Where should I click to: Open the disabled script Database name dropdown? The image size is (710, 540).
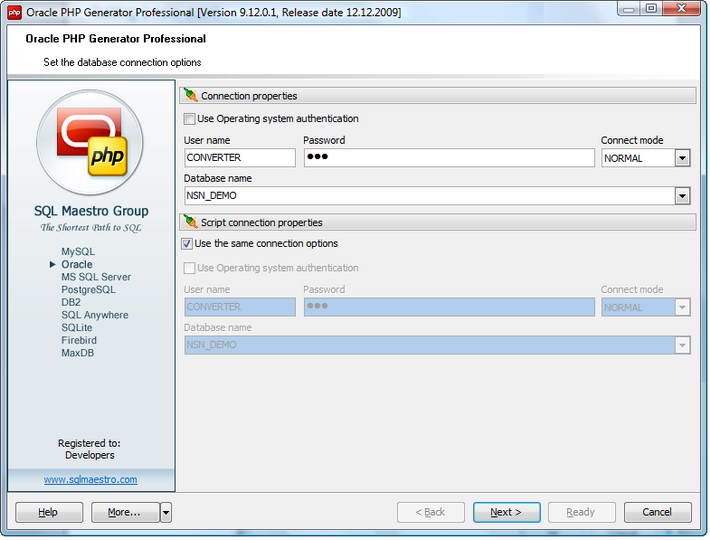[x=682, y=345]
